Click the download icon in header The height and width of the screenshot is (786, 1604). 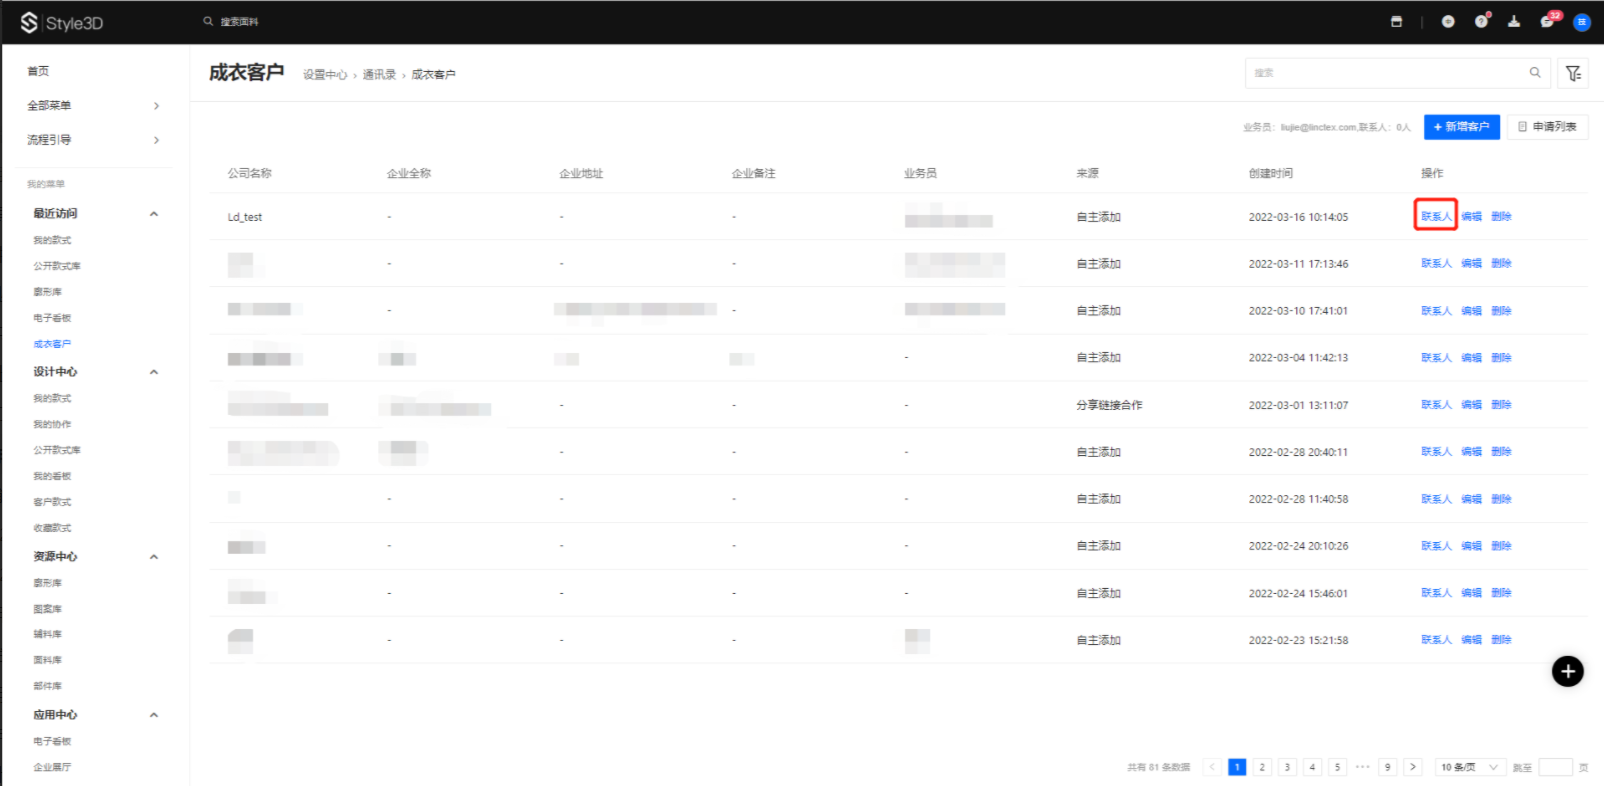coord(1514,21)
